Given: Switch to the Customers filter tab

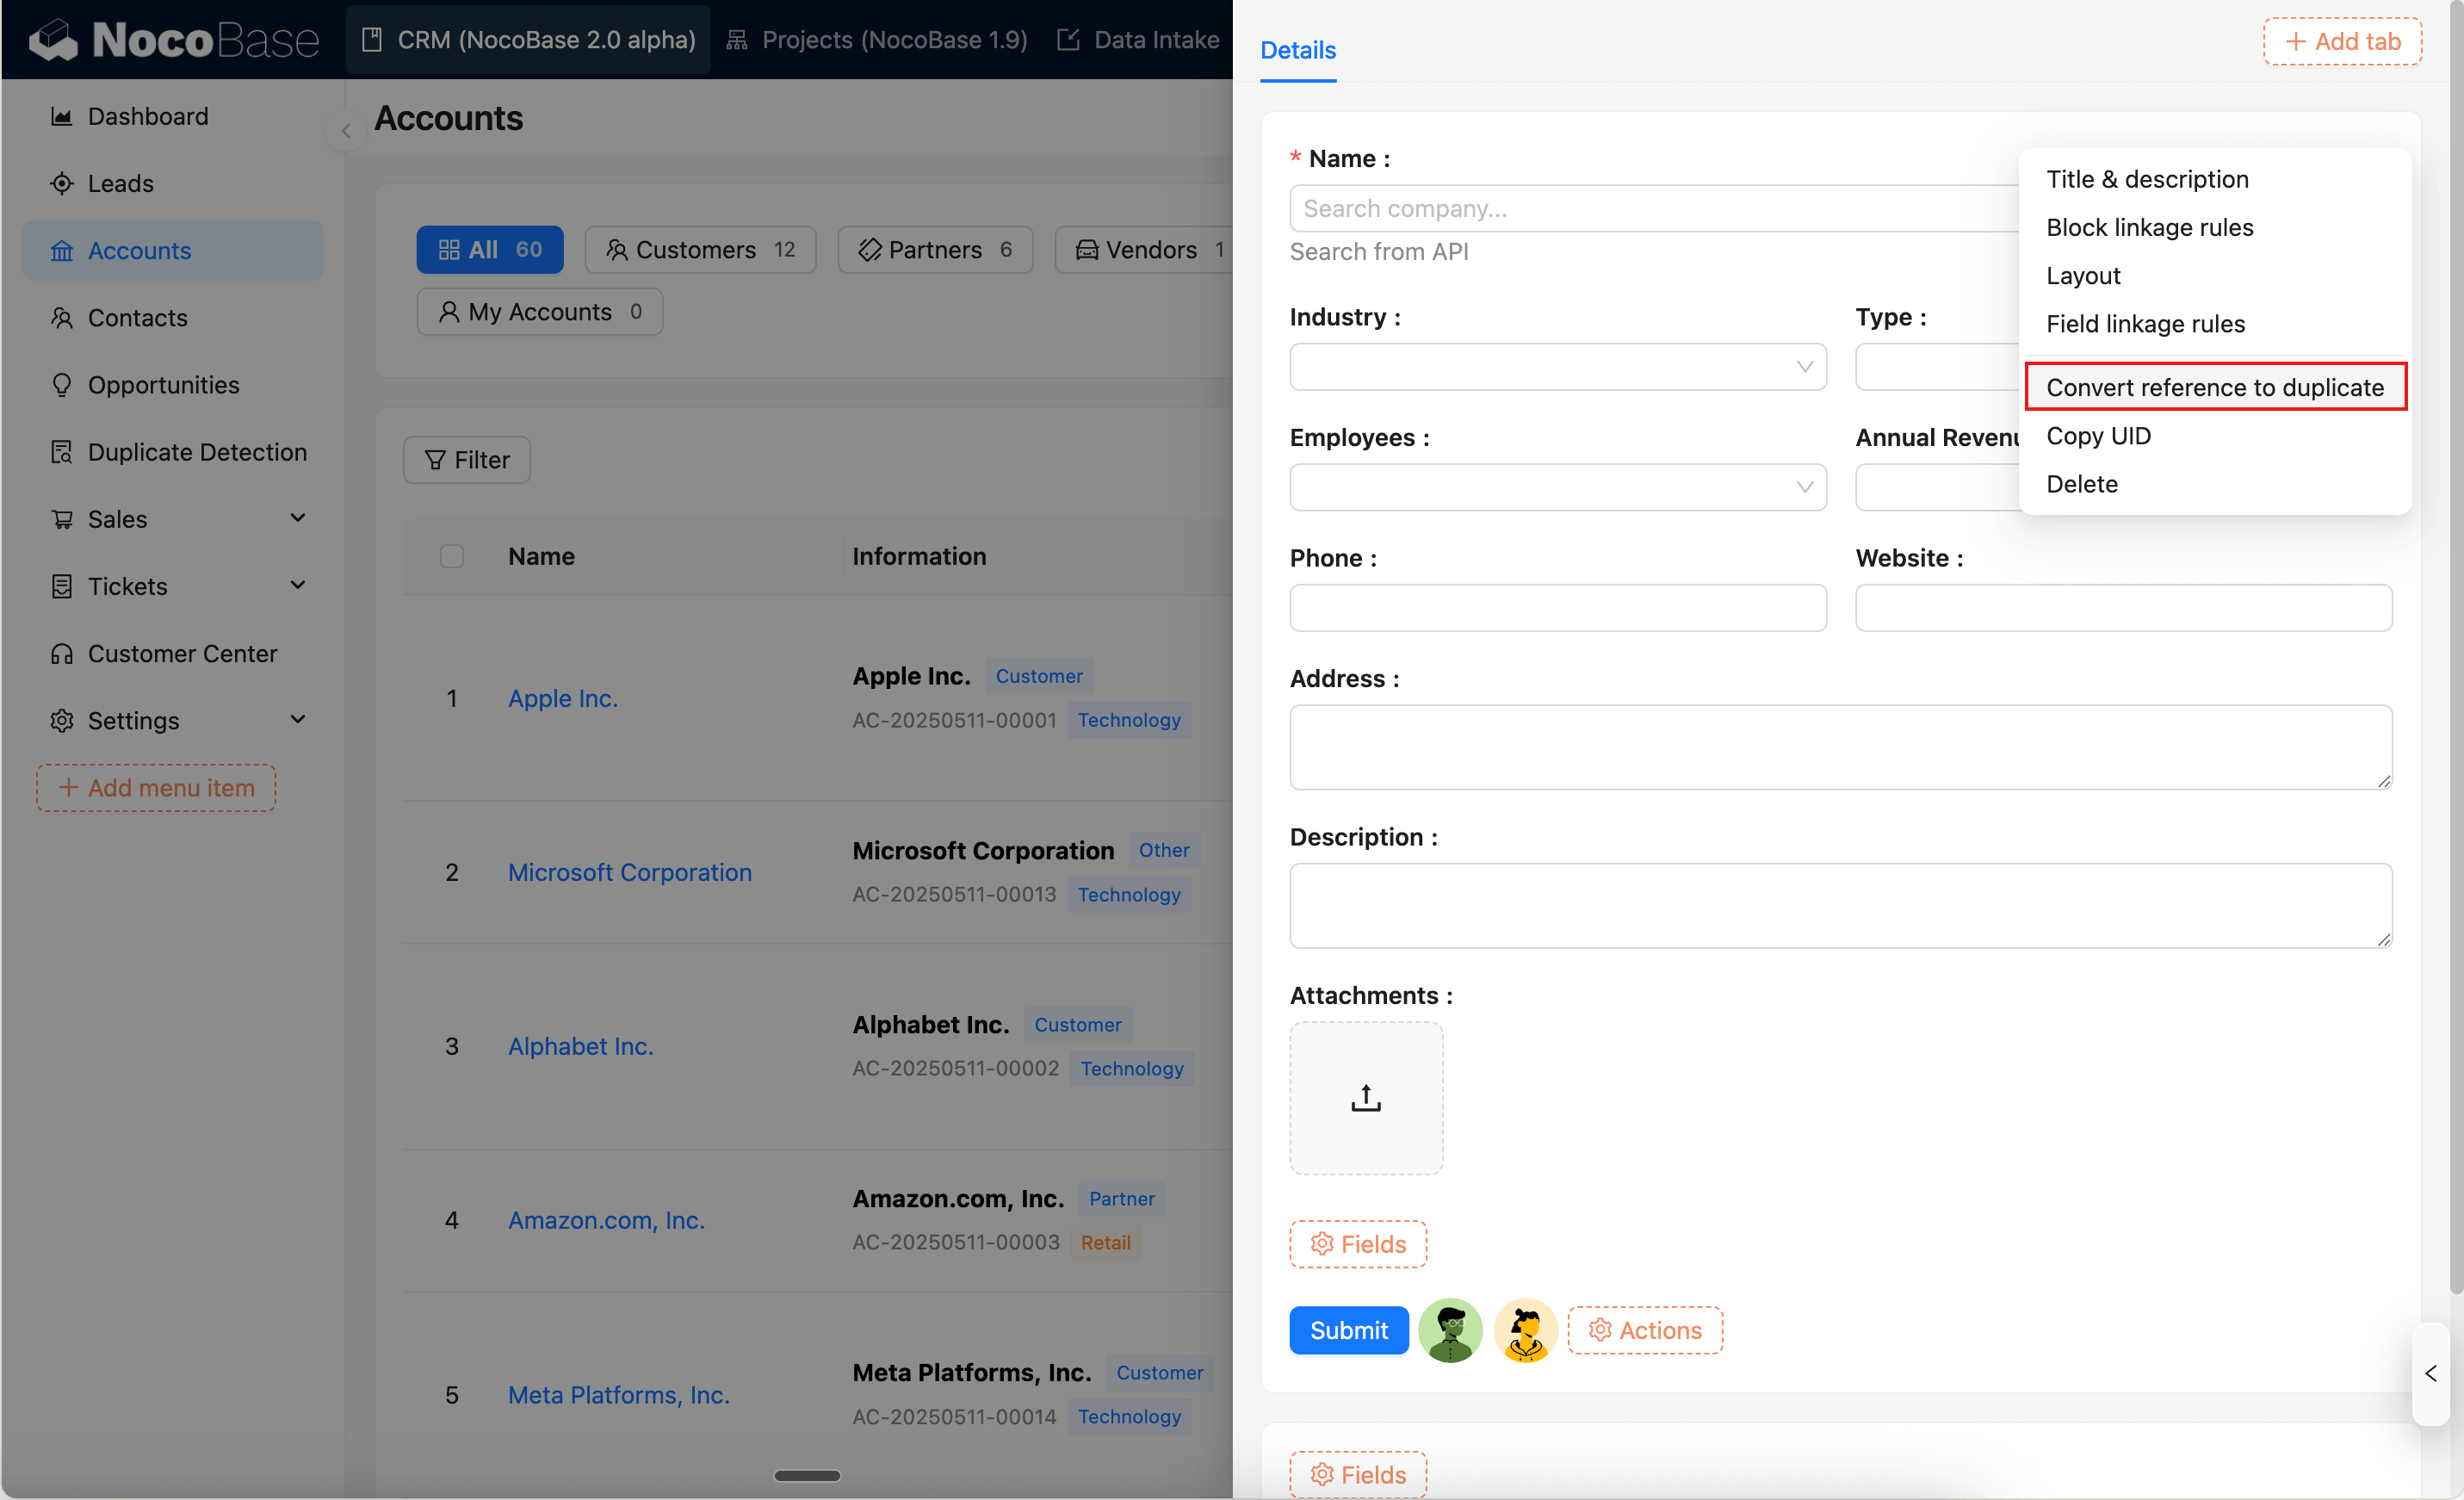Looking at the screenshot, I should [700, 249].
